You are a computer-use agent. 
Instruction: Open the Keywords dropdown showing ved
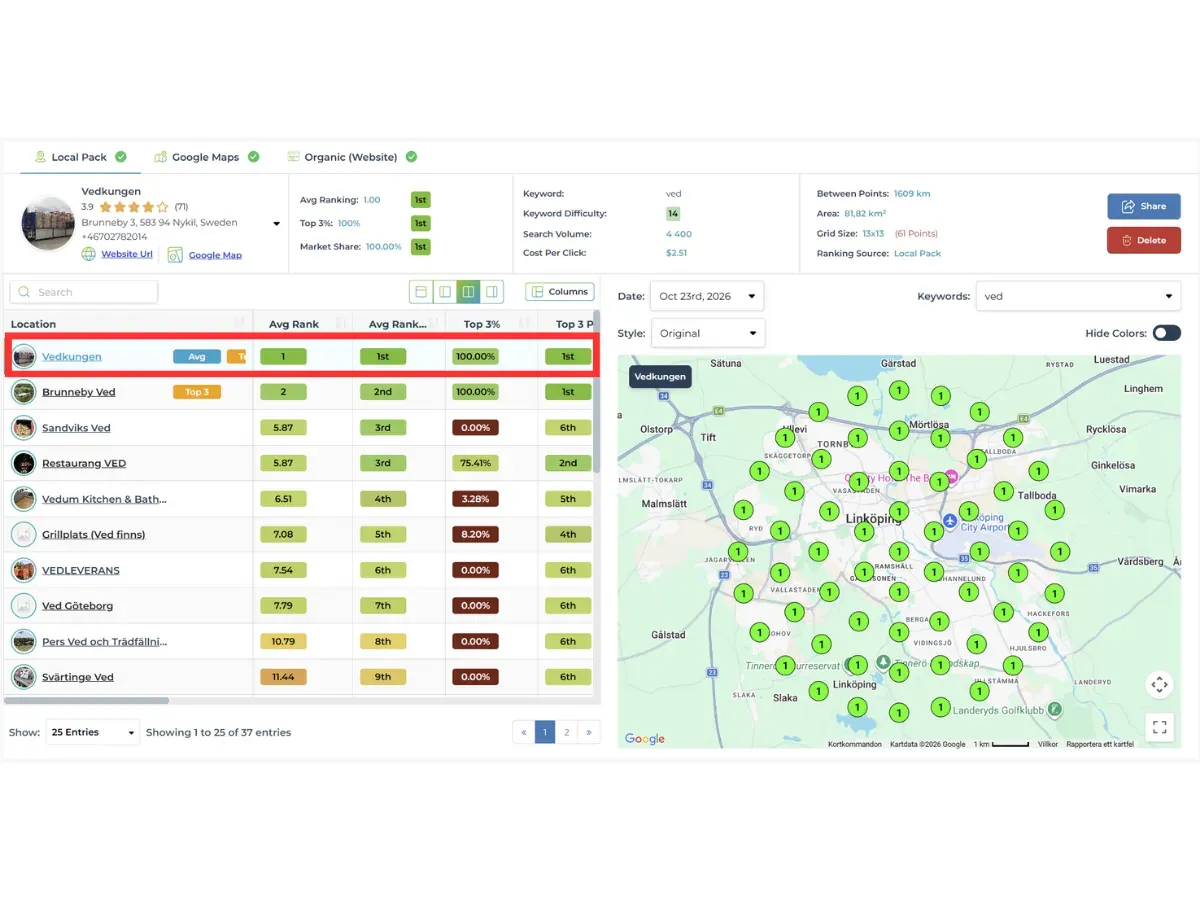tap(1078, 296)
